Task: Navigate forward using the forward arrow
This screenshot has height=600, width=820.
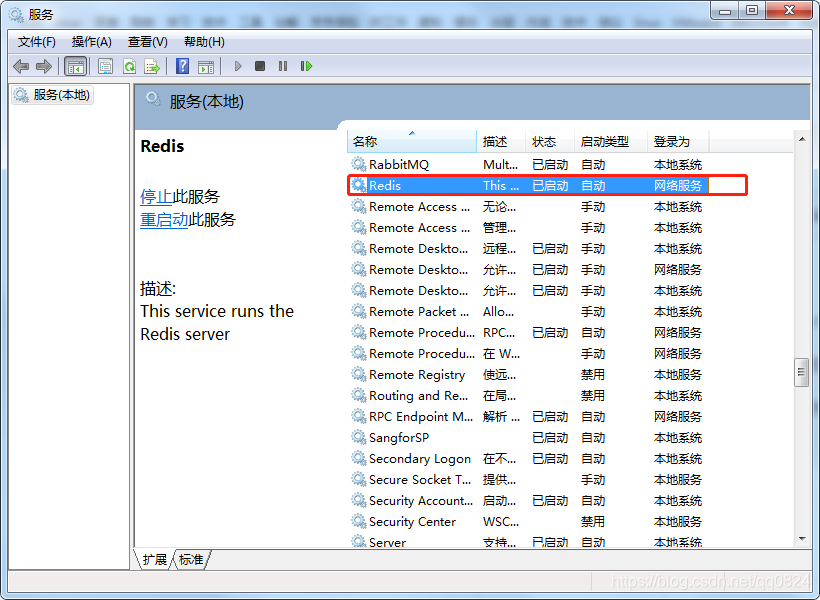Action: [x=43, y=65]
